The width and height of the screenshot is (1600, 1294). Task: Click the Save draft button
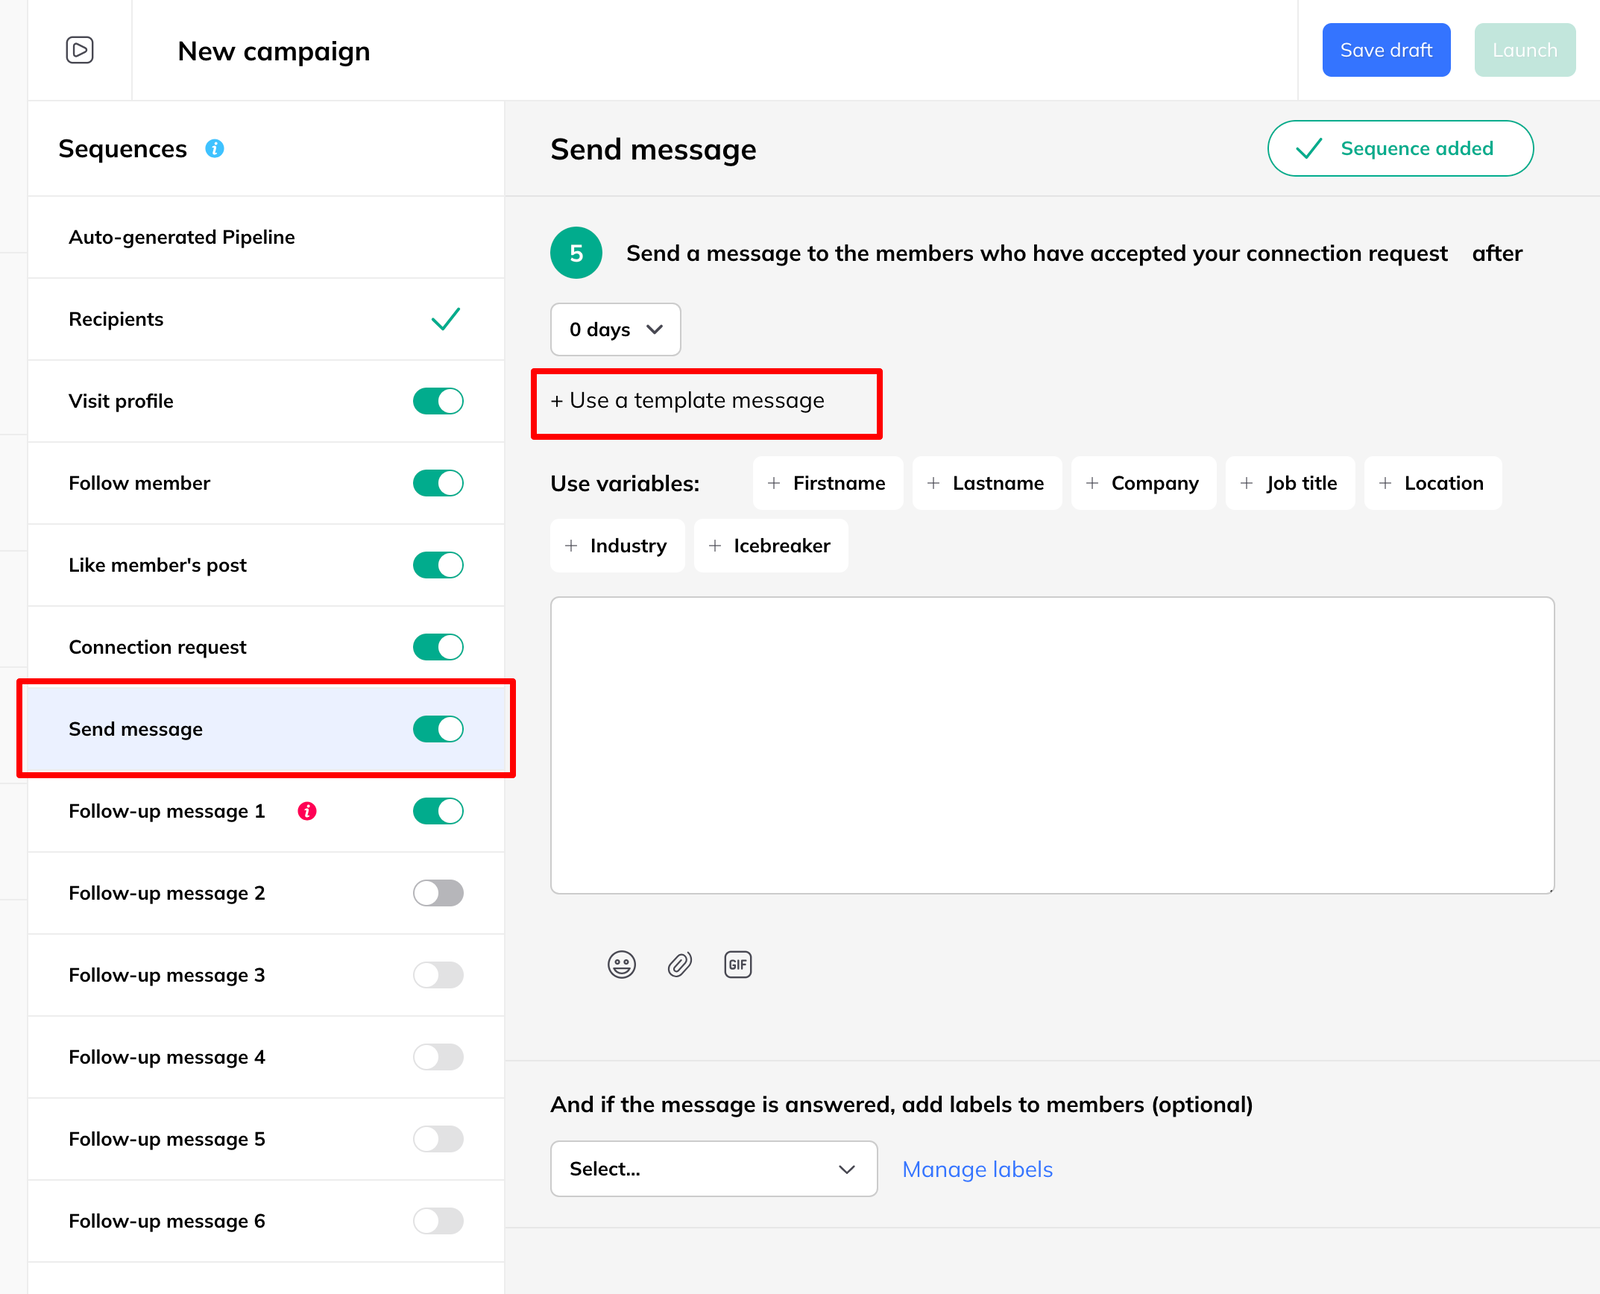click(x=1386, y=50)
